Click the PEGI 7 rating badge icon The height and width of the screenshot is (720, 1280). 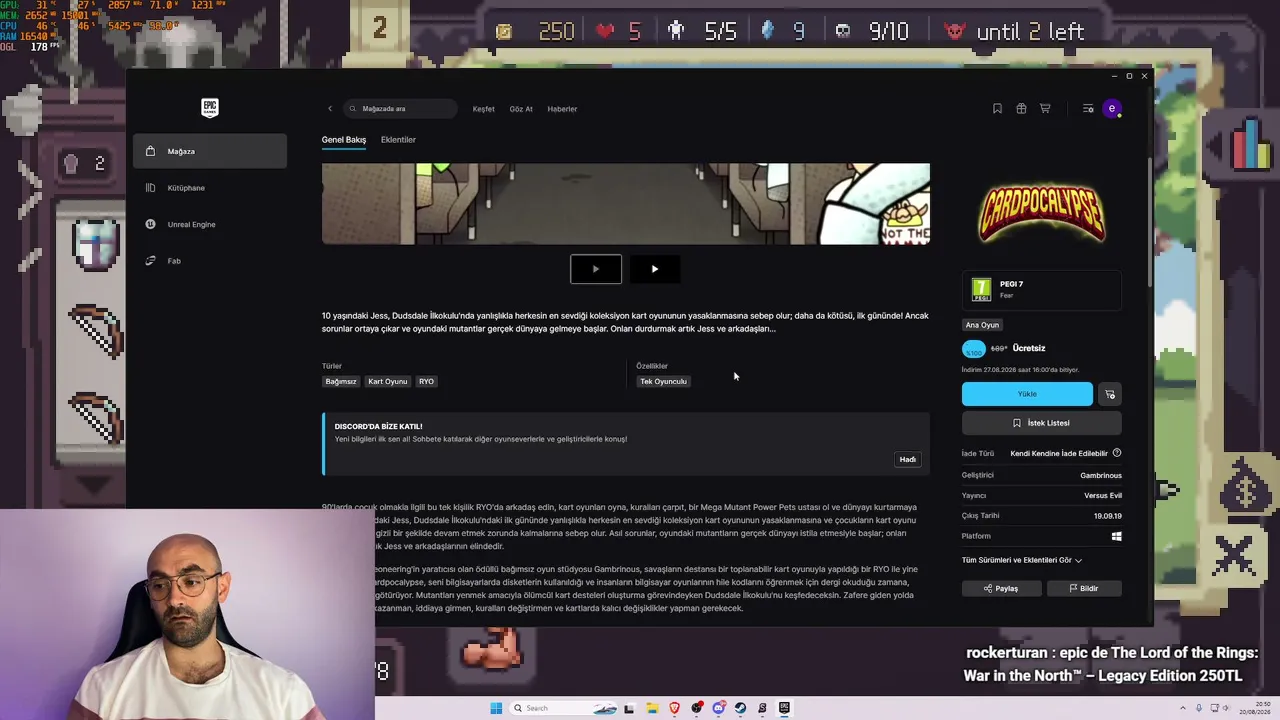(982, 290)
